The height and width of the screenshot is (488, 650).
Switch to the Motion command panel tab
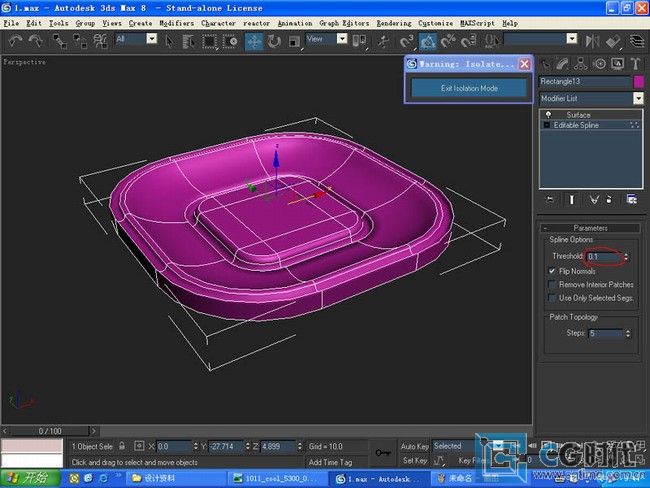pos(599,64)
